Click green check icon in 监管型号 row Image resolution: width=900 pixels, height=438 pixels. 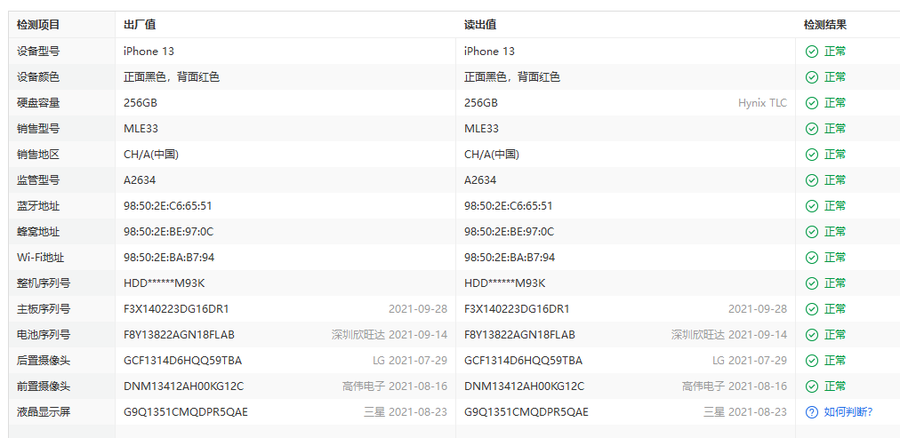pos(812,180)
